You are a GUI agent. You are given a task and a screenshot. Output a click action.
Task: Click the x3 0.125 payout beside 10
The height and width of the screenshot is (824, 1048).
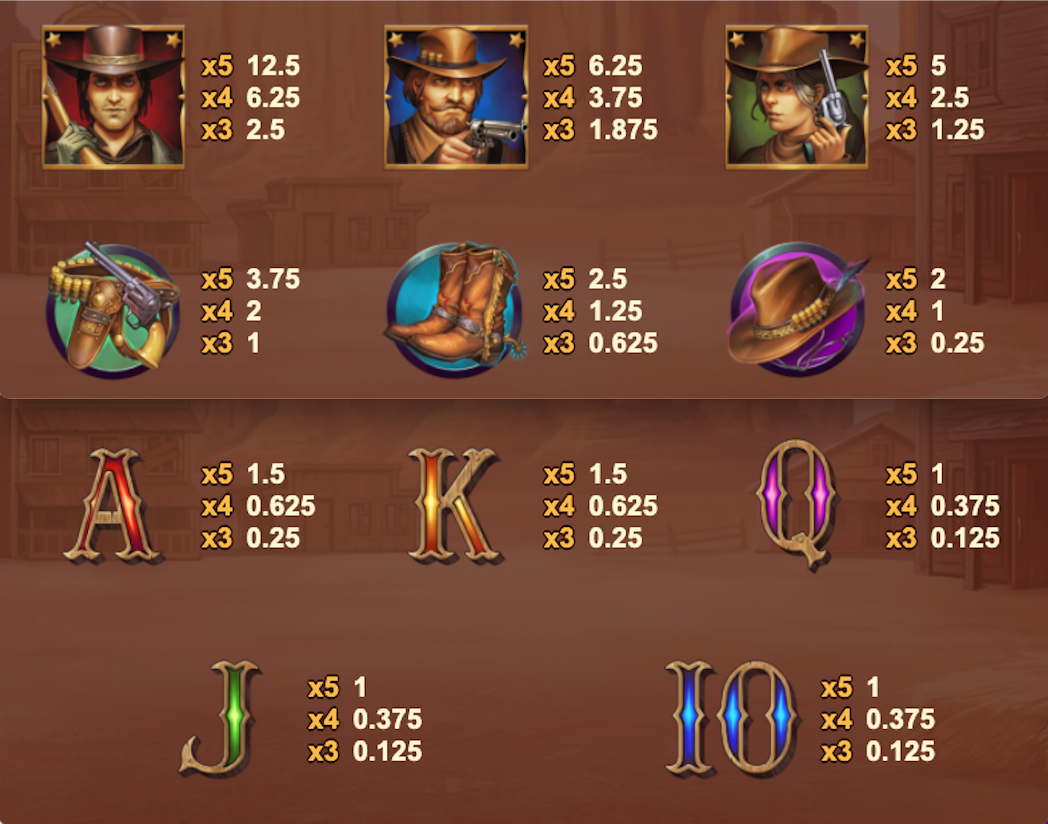(x=878, y=751)
